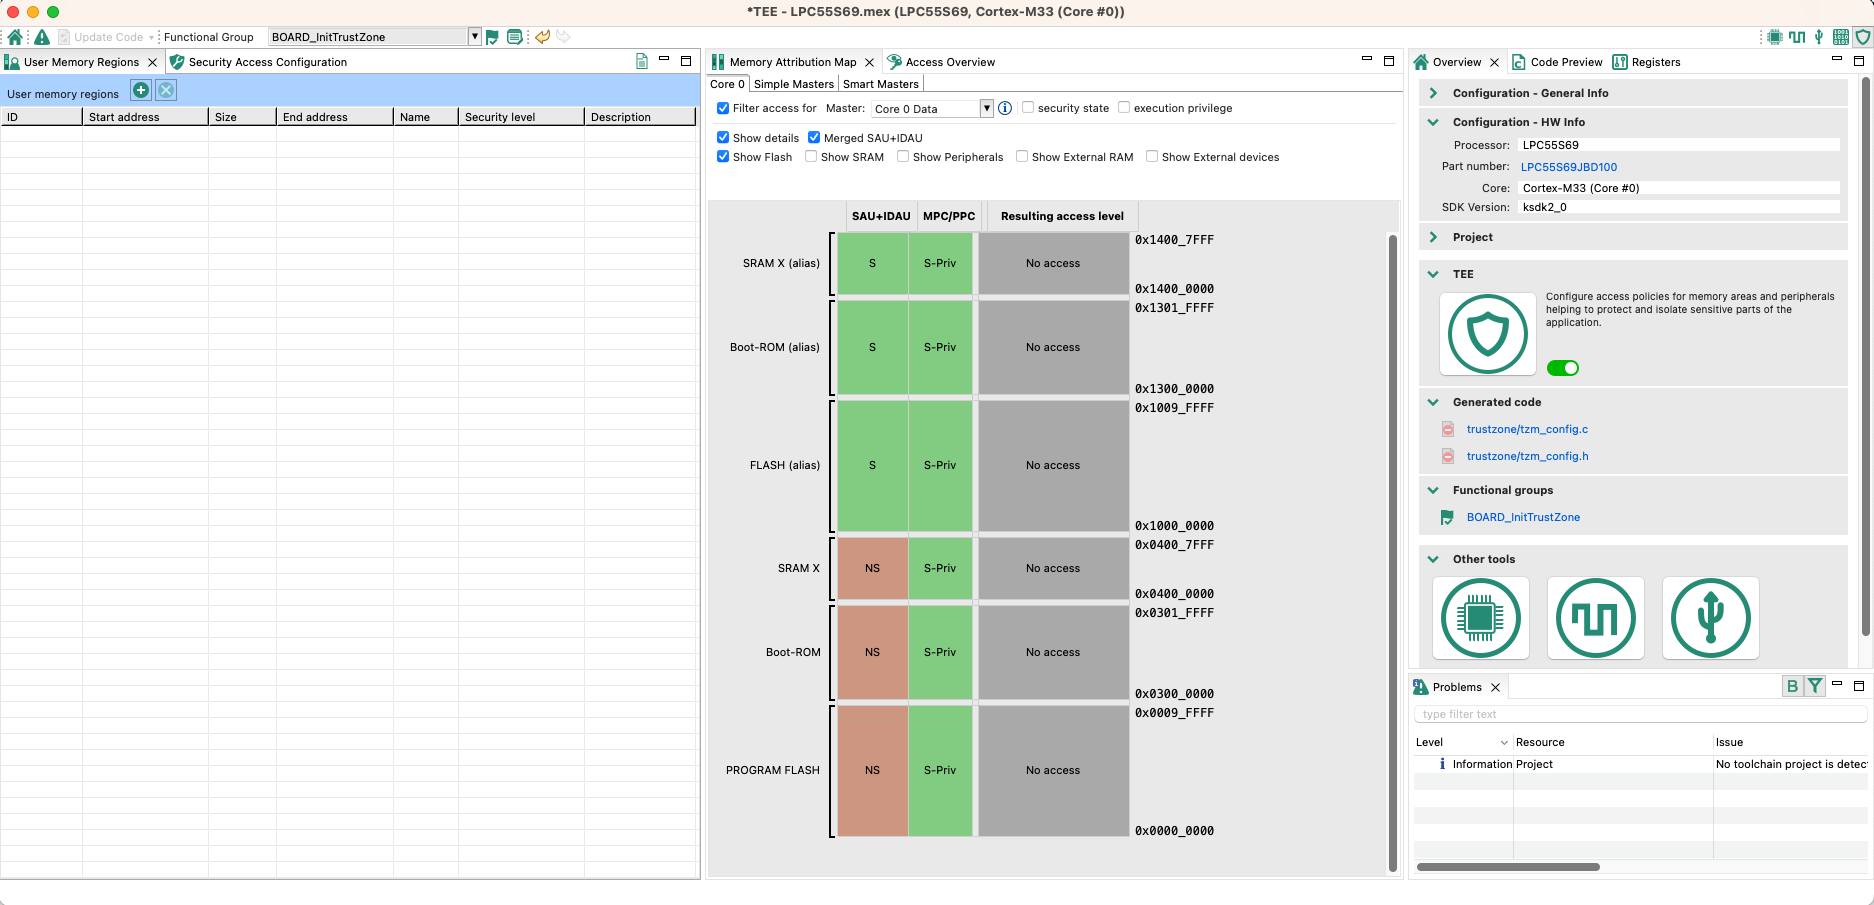1874x905 pixels.
Task: Click the master info icon
Action: (1005, 108)
